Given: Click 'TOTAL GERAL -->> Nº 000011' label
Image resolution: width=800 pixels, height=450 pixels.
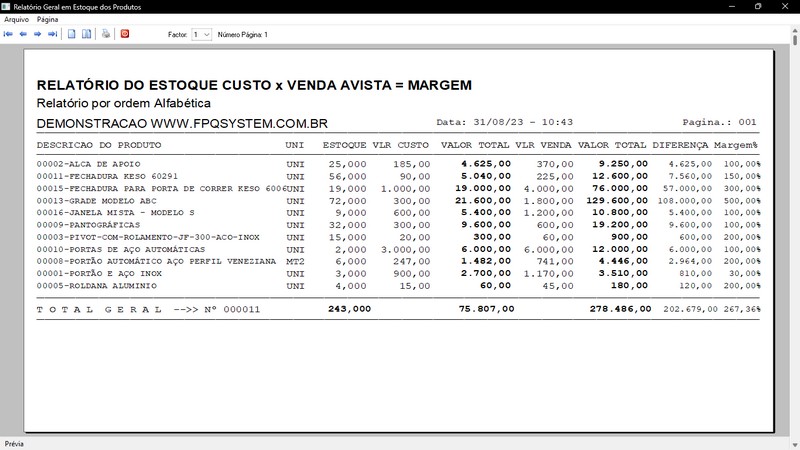Looking at the screenshot, I should [148, 309].
